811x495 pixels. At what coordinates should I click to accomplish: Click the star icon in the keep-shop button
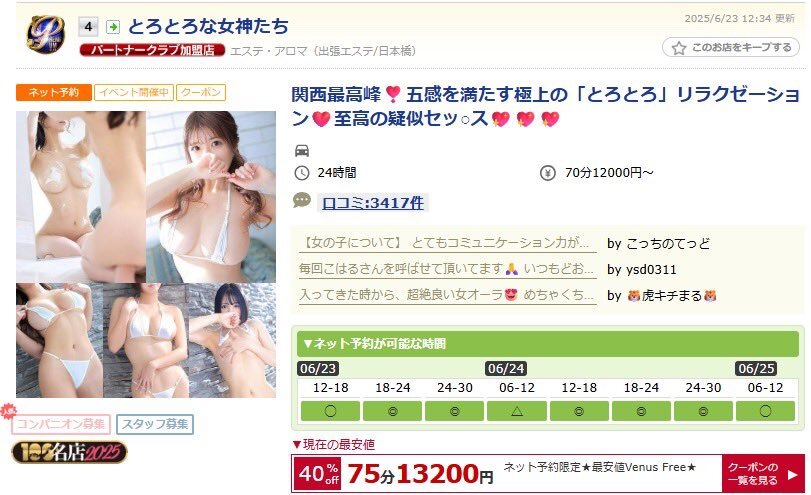[679, 48]
